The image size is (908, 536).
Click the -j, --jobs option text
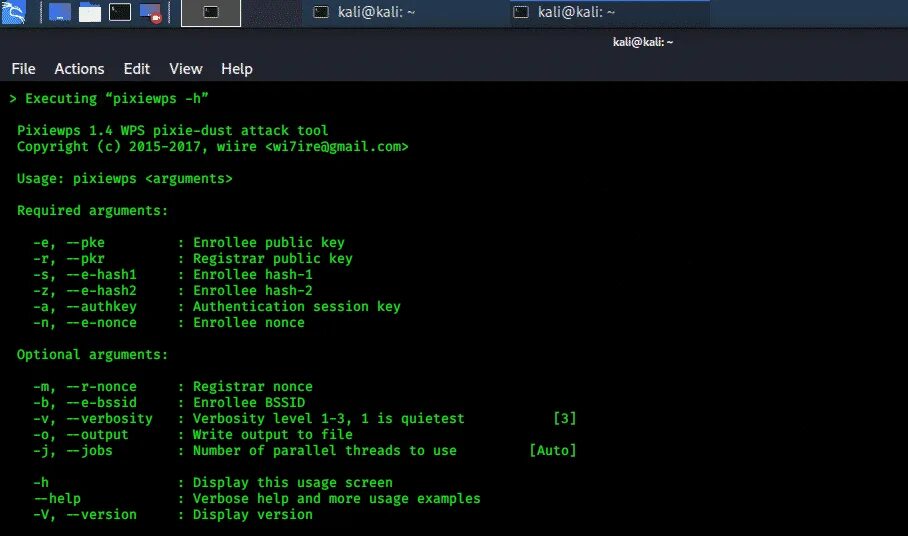[x=72, y=451]
